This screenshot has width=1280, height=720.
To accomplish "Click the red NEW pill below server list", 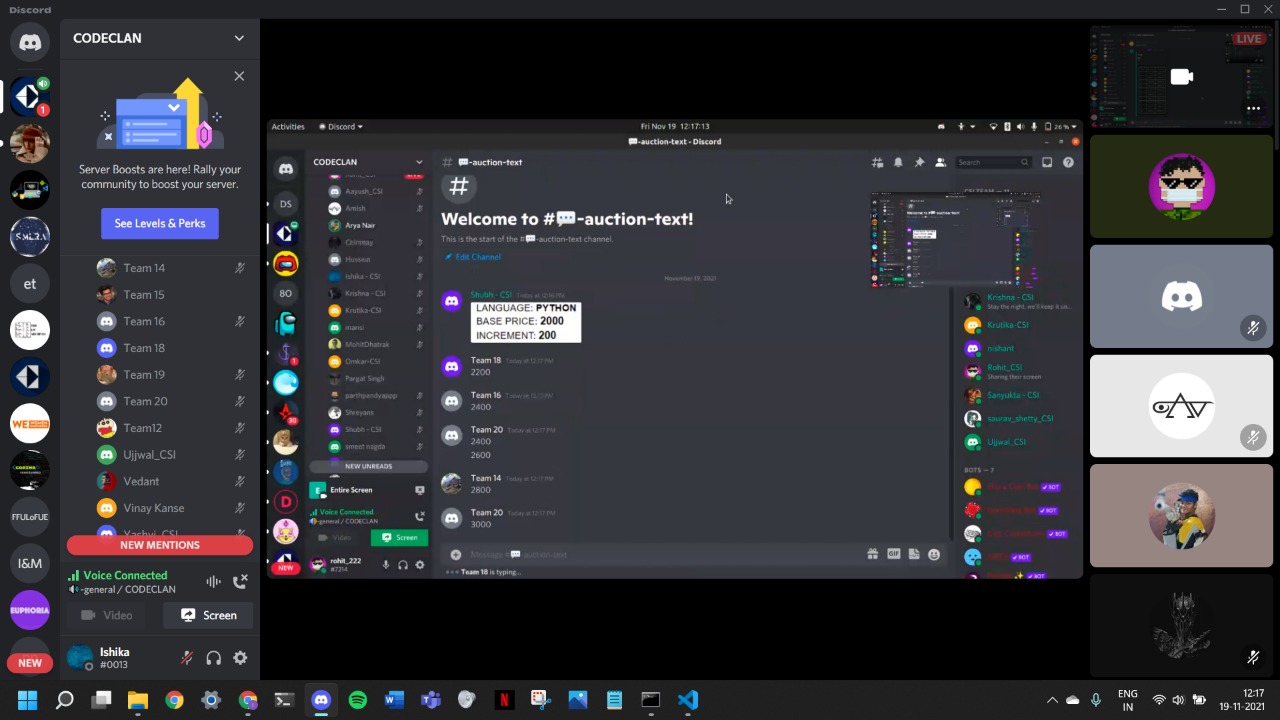I will [x=30, y=662].
